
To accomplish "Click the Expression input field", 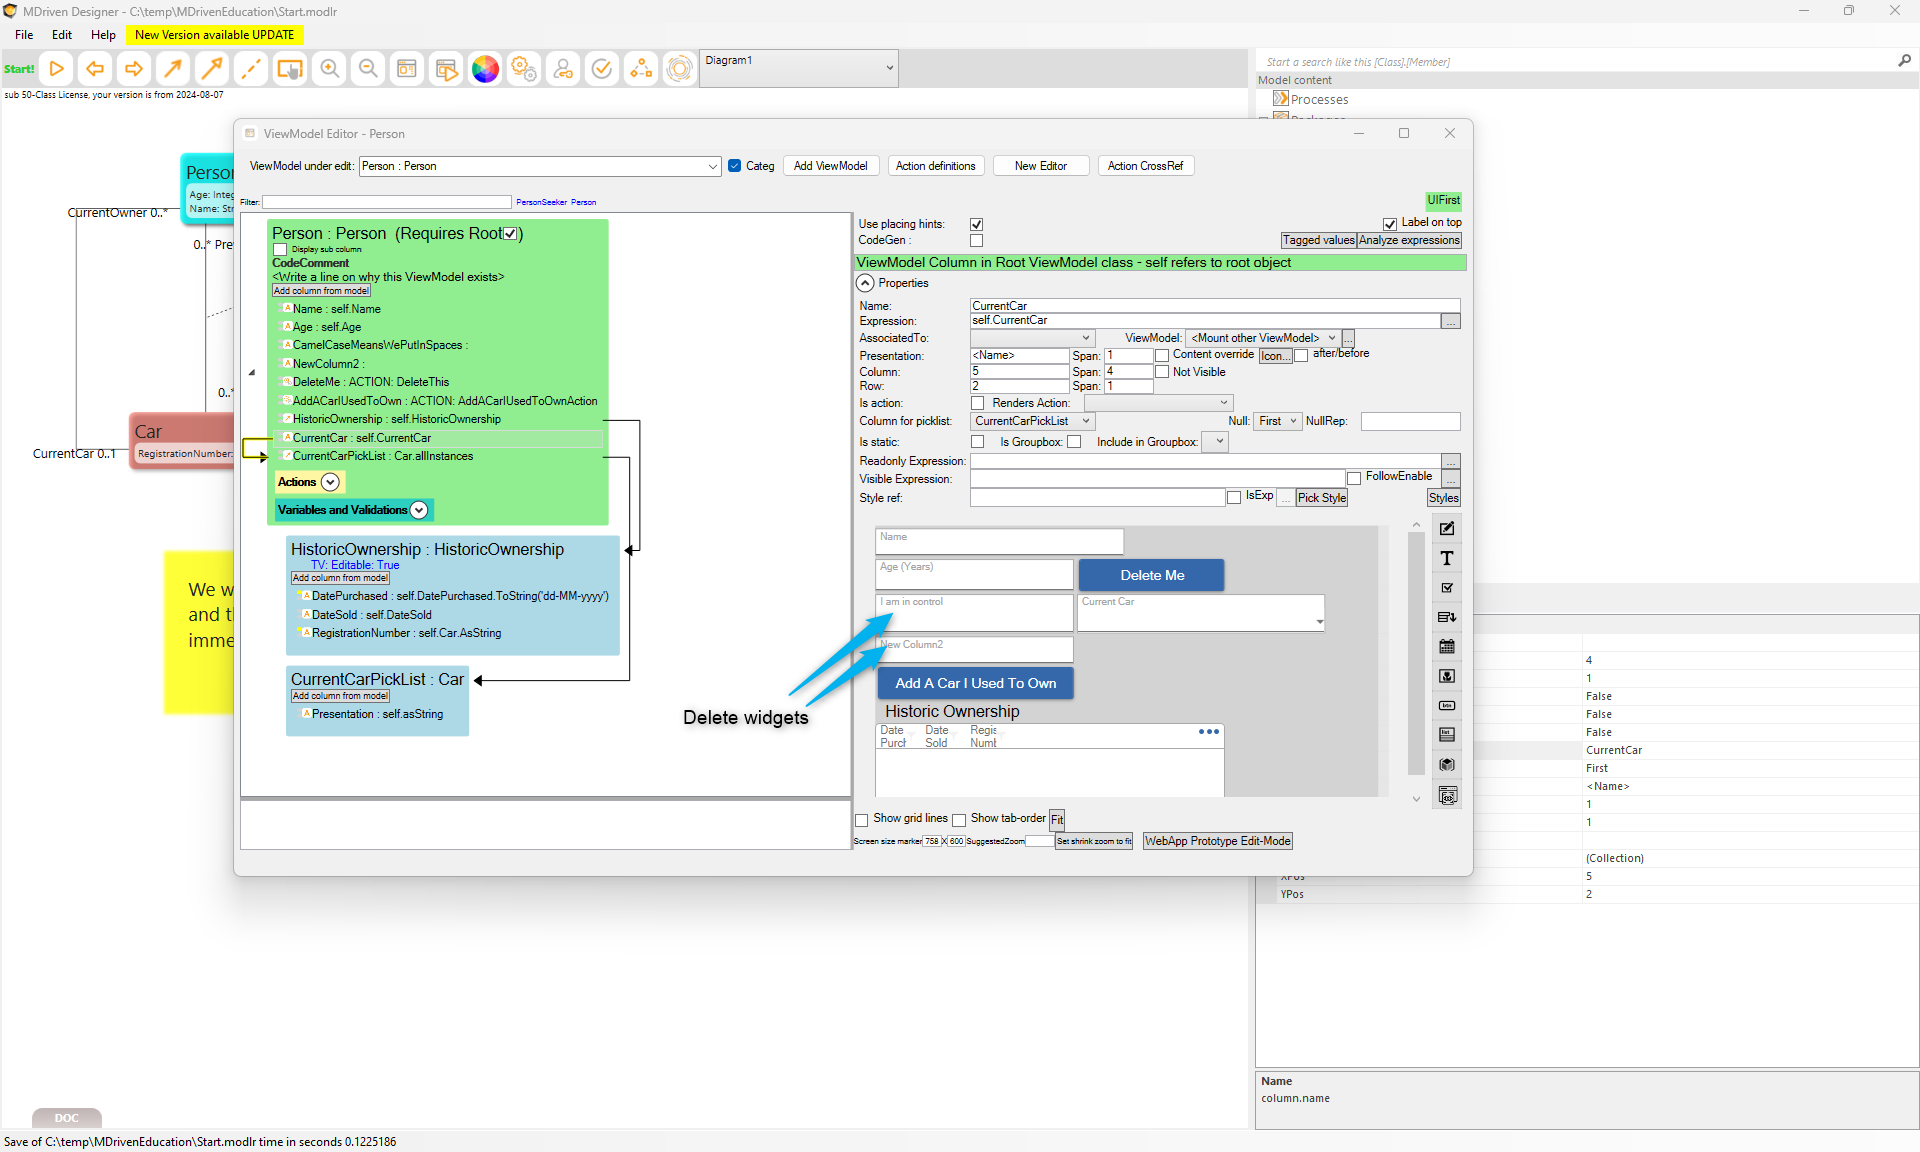I will (x=1204, y=321).
